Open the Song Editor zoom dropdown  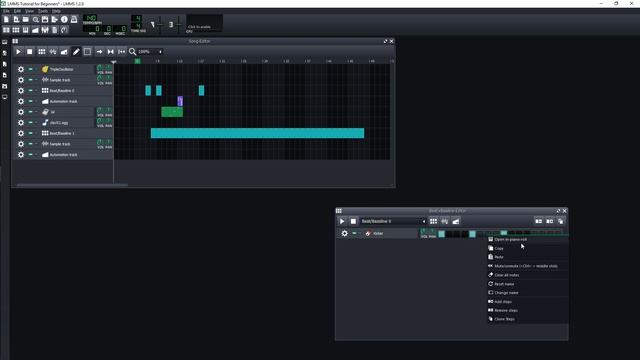click(x=150, y=52)
